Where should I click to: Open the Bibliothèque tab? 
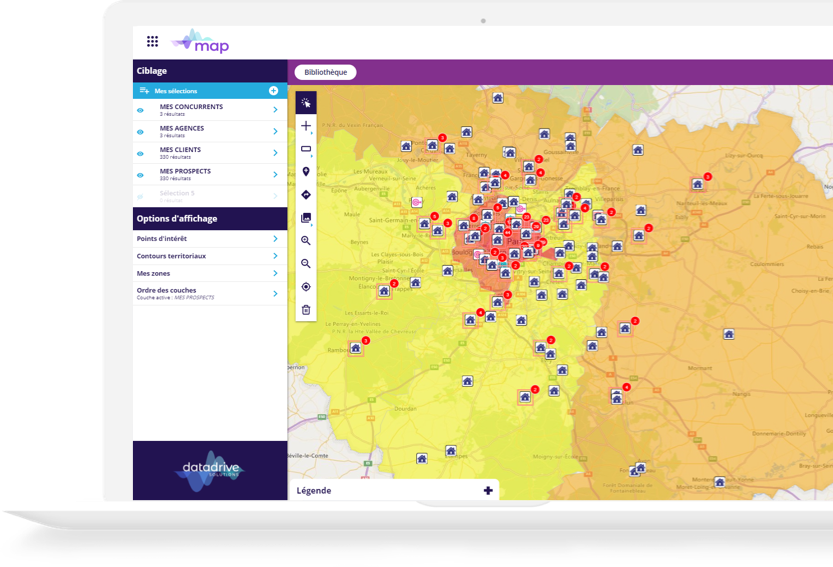pos(325,72)
